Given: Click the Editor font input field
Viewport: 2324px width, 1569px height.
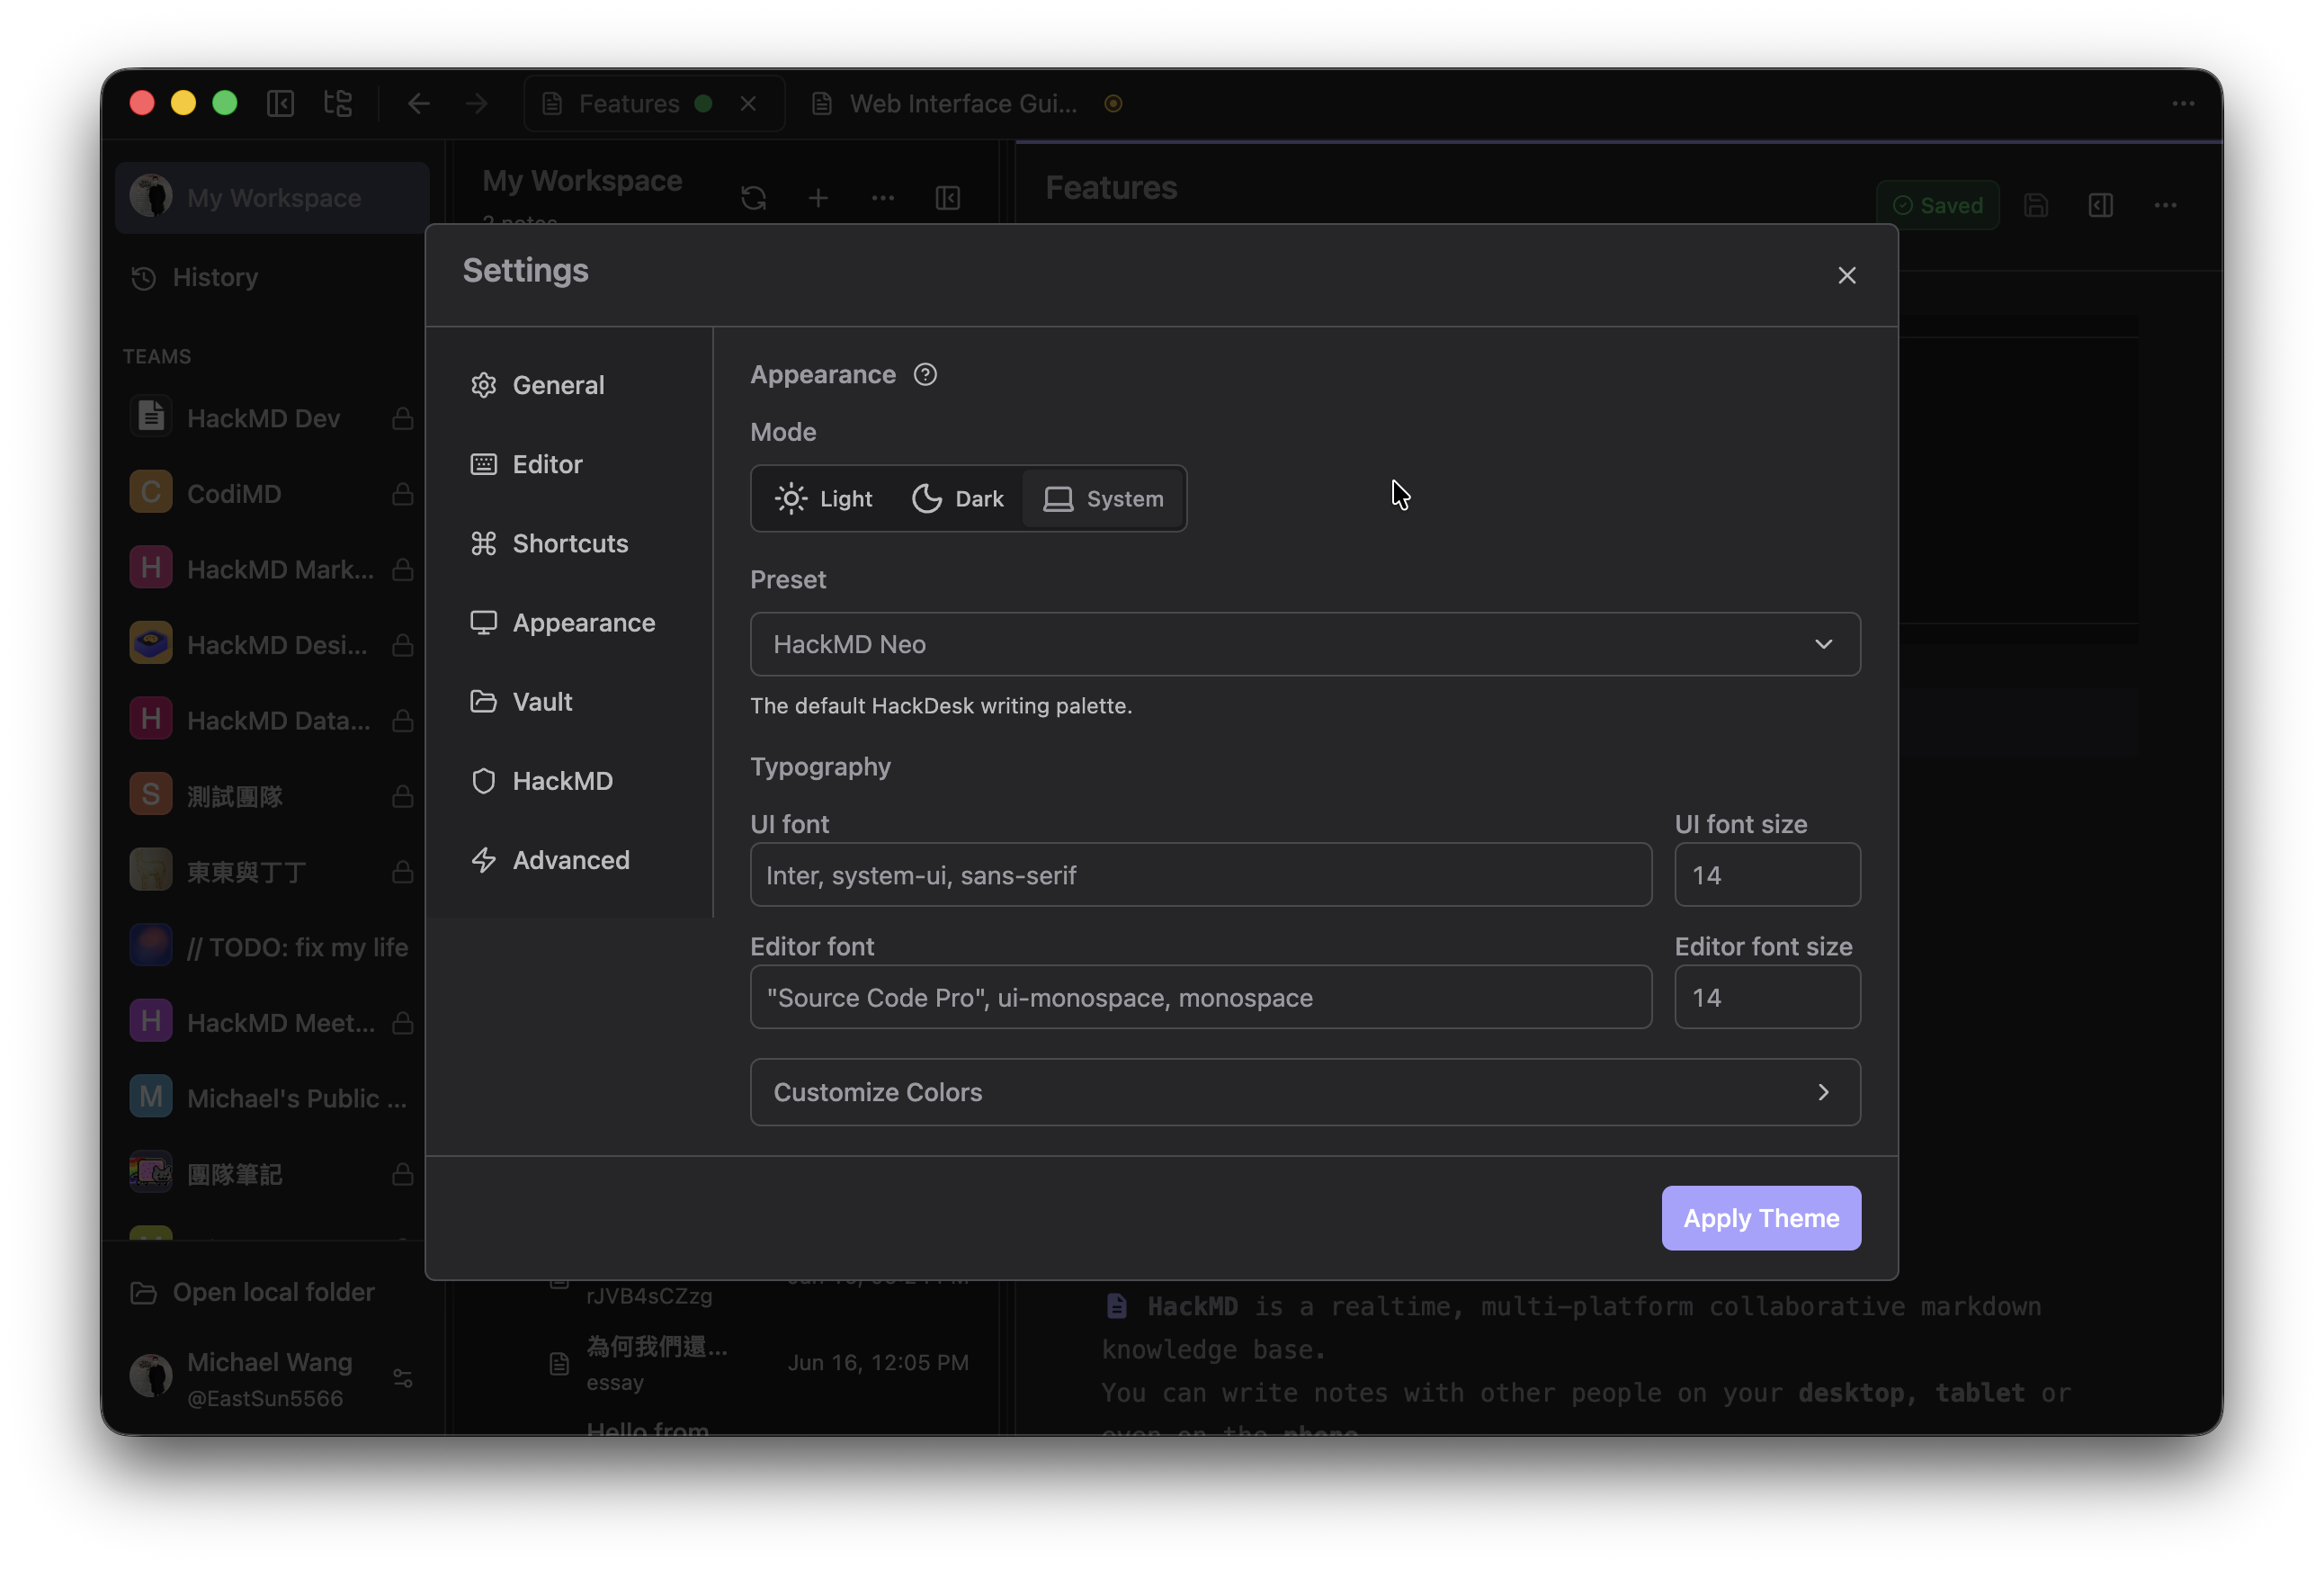Looking at the screenshot, I should [x=1200, y=997].
